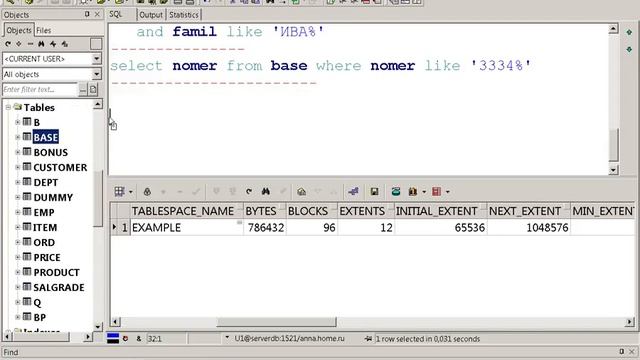640x360 pixels.
Task: Open the CURRENT USER dropdown
Action: coord(96,59)
